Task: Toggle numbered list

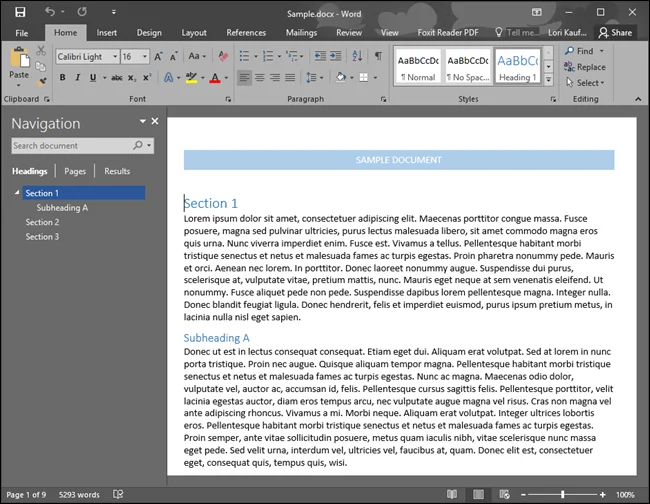Action: tap(268, 56)
